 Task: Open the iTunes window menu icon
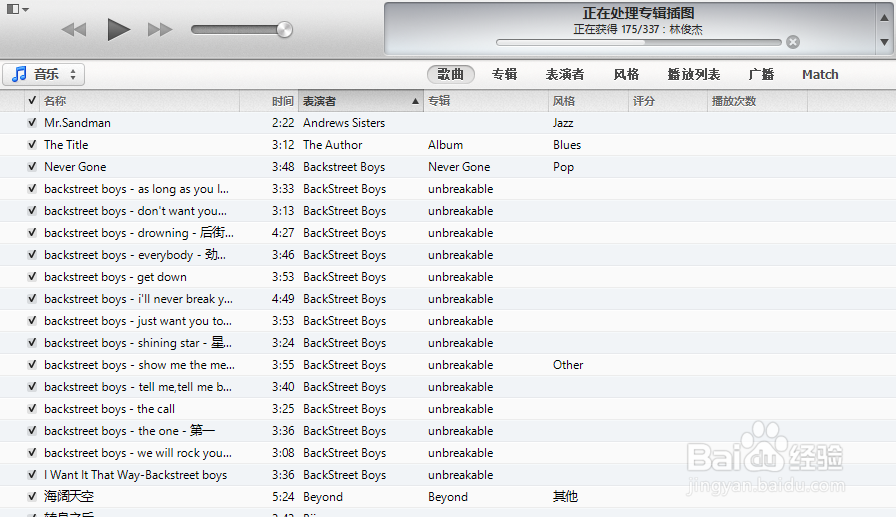click(17, 9)
